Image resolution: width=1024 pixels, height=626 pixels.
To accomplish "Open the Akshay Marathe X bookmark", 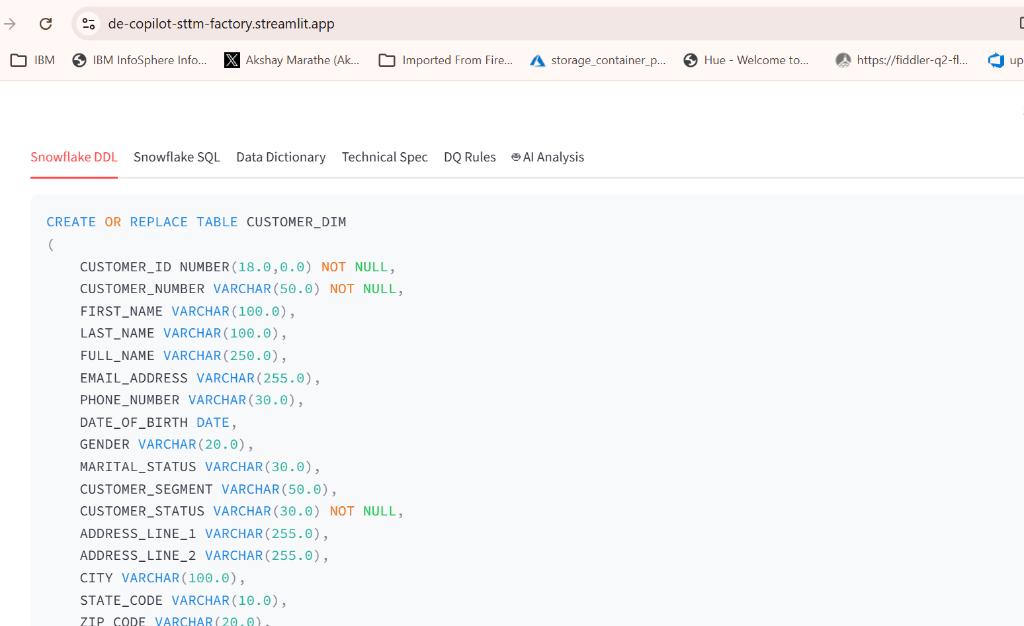I will coord(291,60).
